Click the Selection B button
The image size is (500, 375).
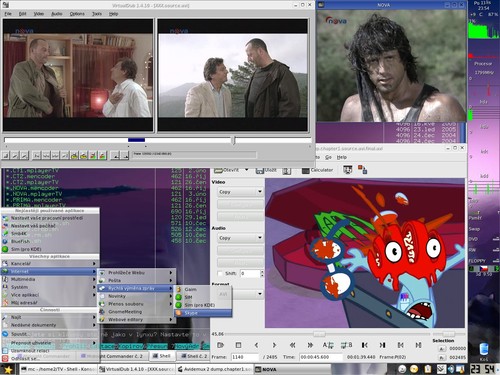[x=442, y=357]
